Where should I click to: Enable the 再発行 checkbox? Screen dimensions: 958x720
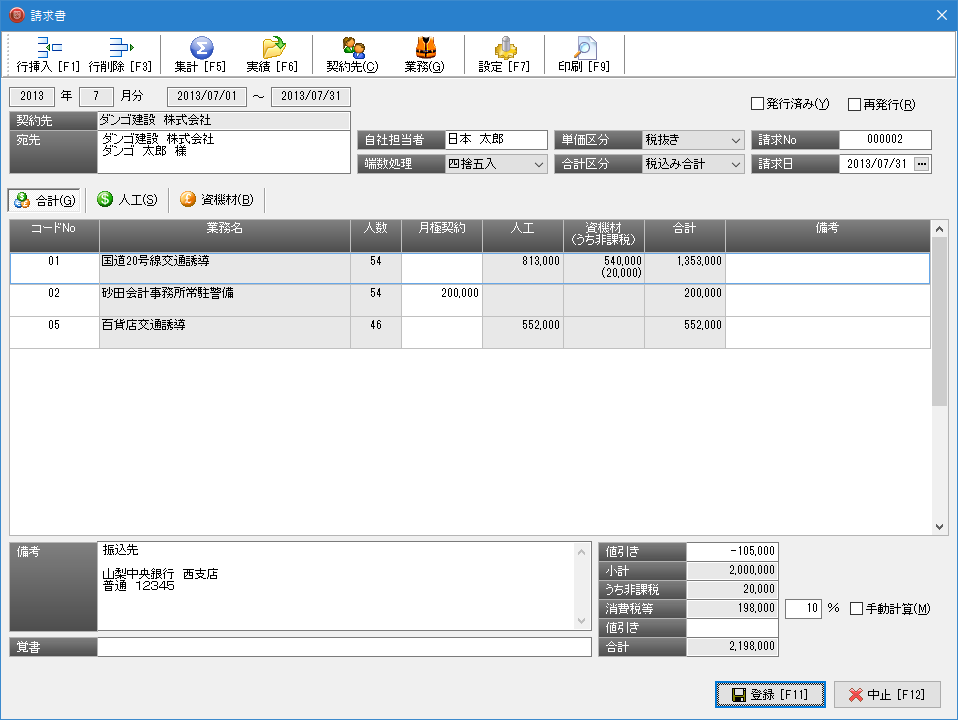(x=854, y=104)
